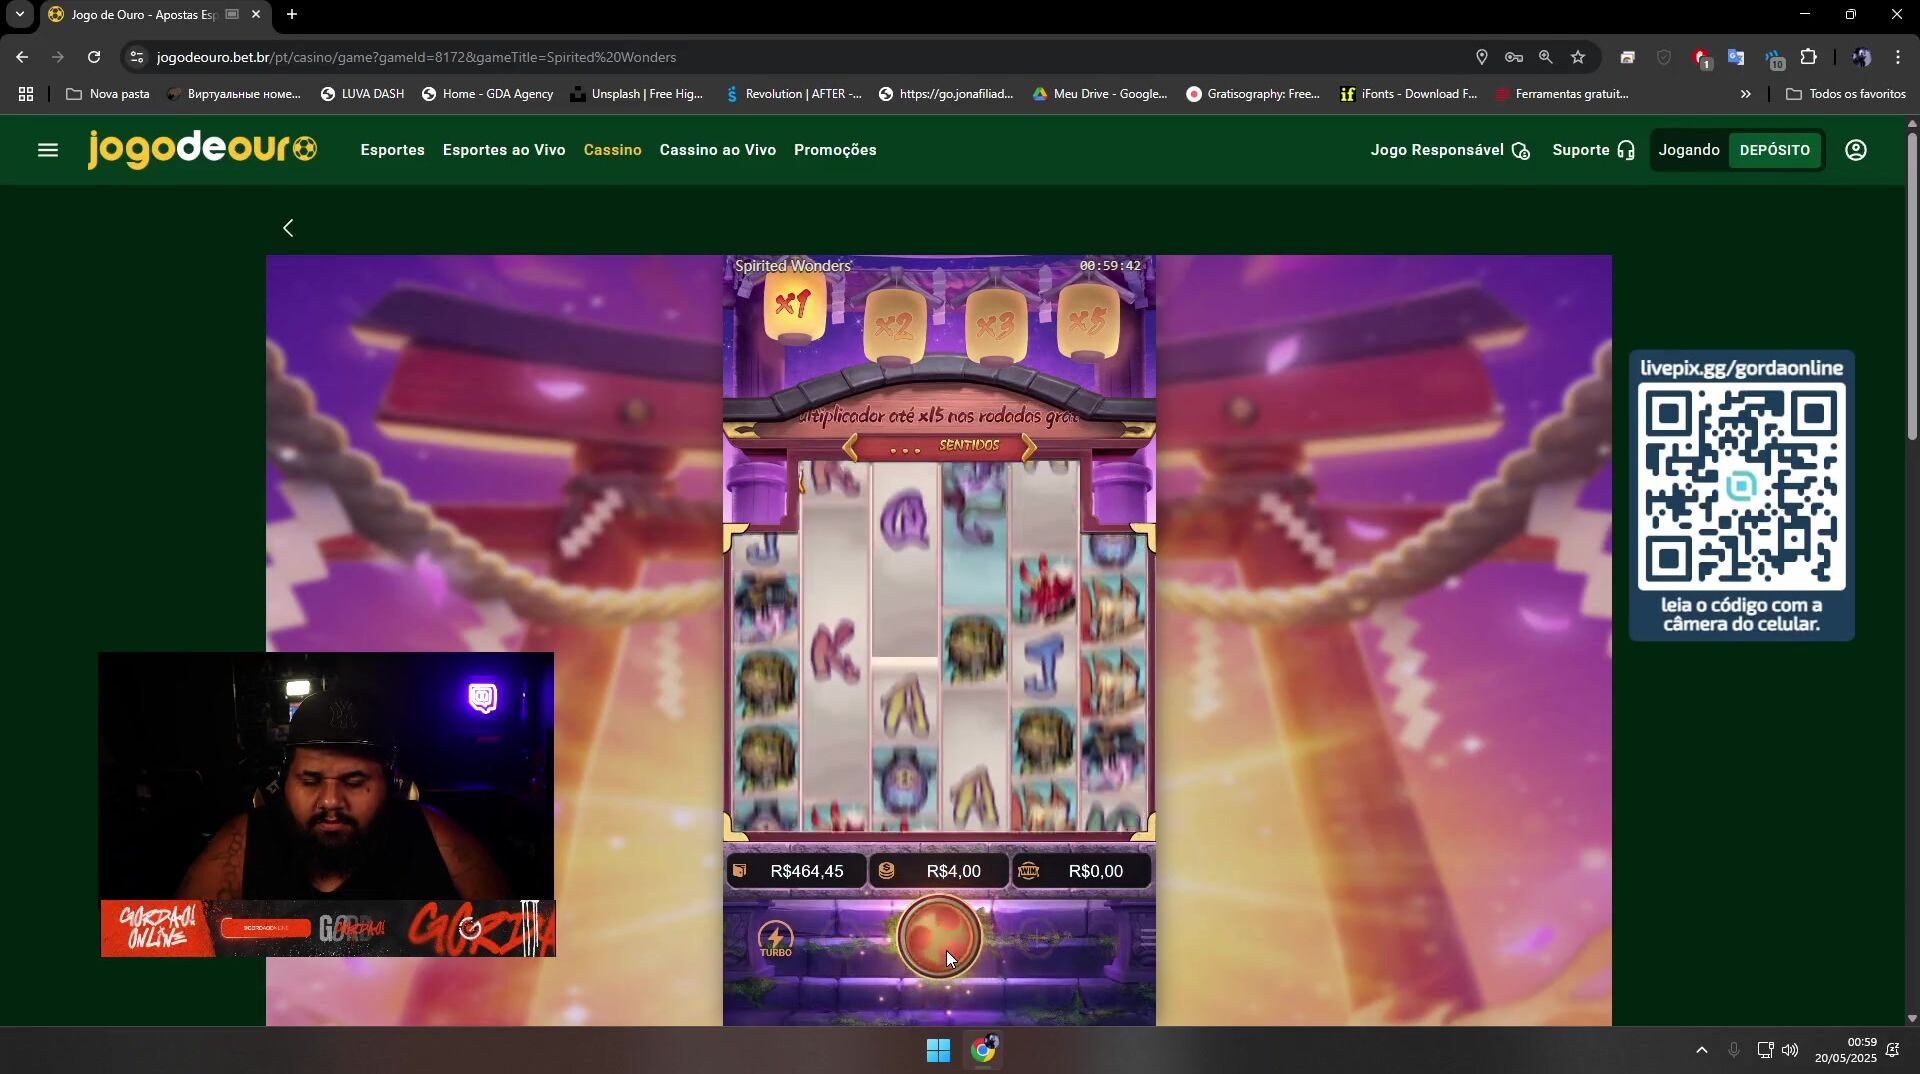Click Chrome icon in taskbar

(983, 1050)
